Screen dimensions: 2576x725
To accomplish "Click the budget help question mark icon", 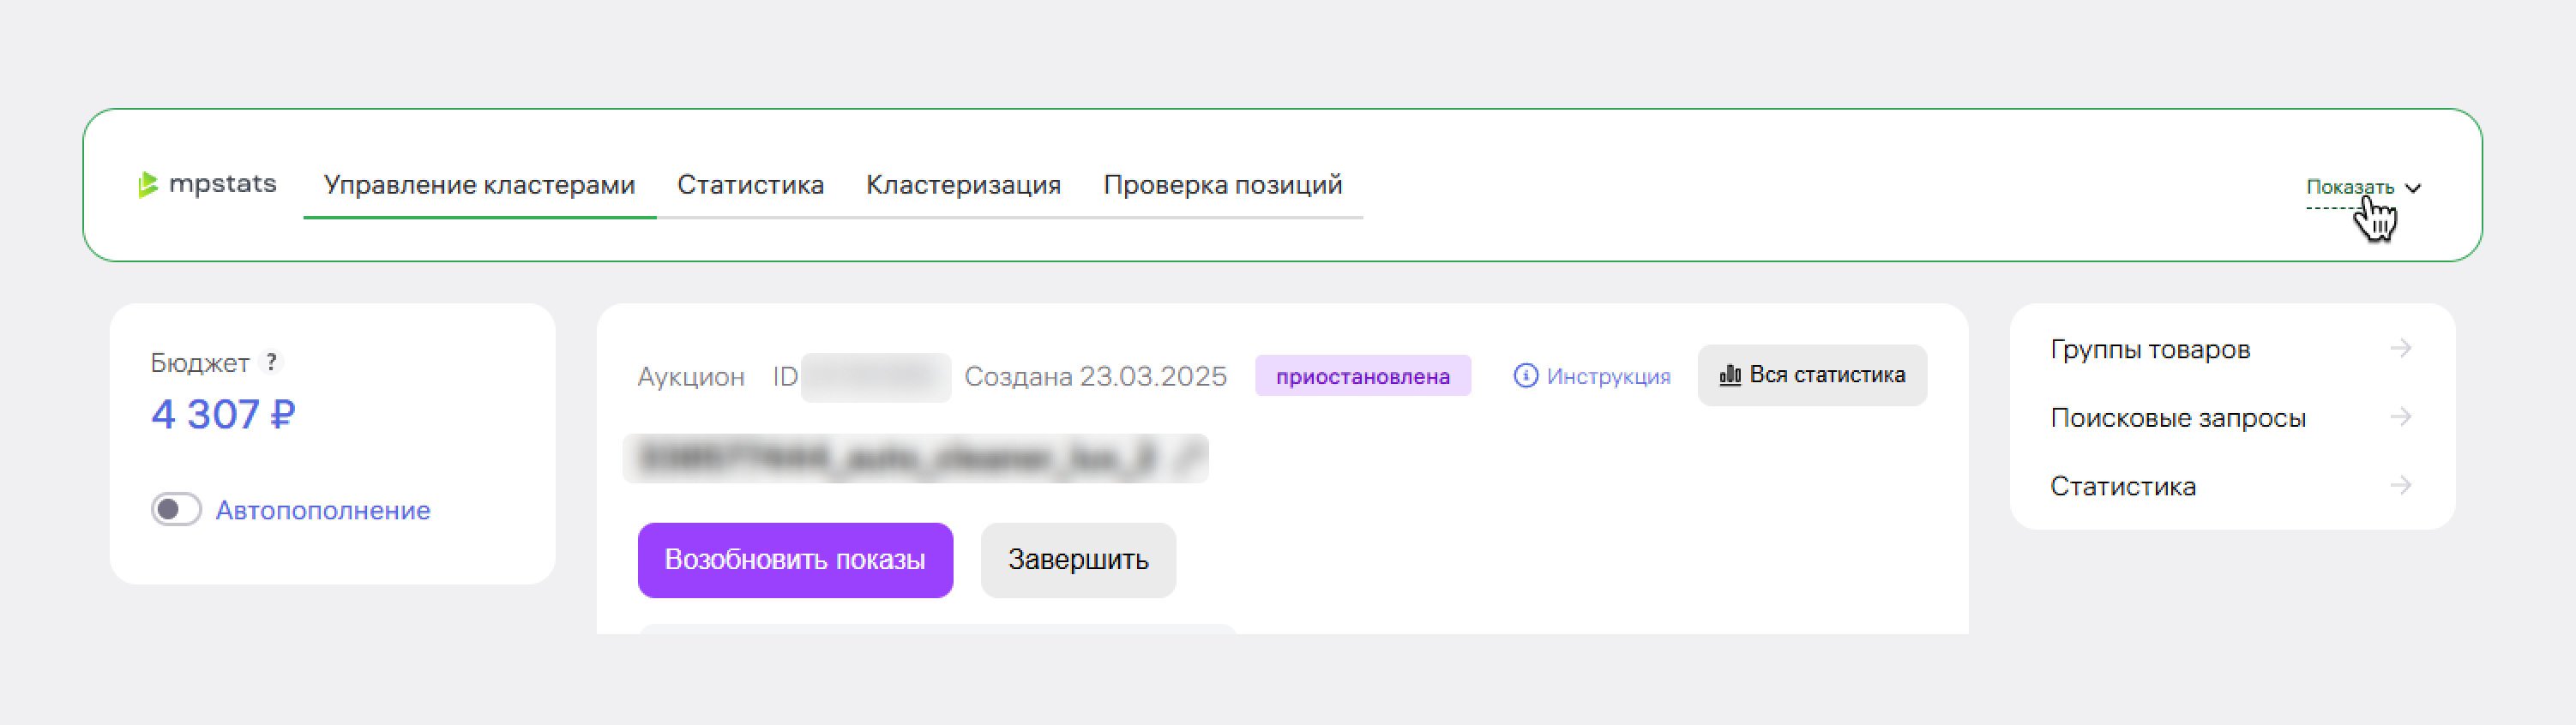I will click(270, 362).
